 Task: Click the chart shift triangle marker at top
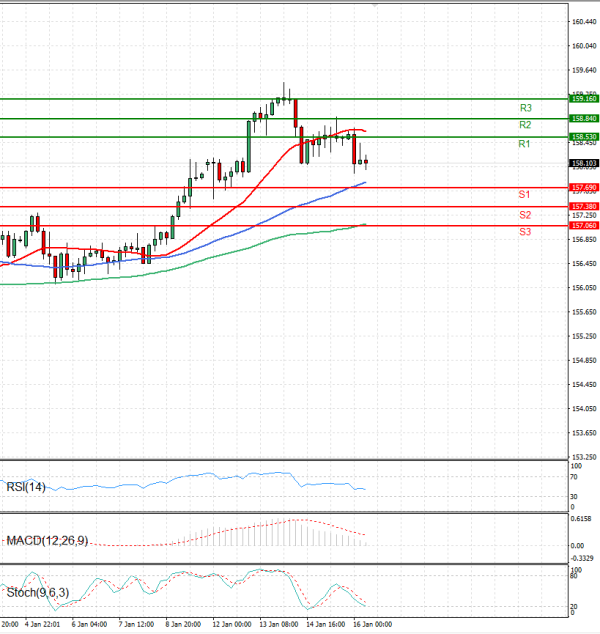(375, 4)
